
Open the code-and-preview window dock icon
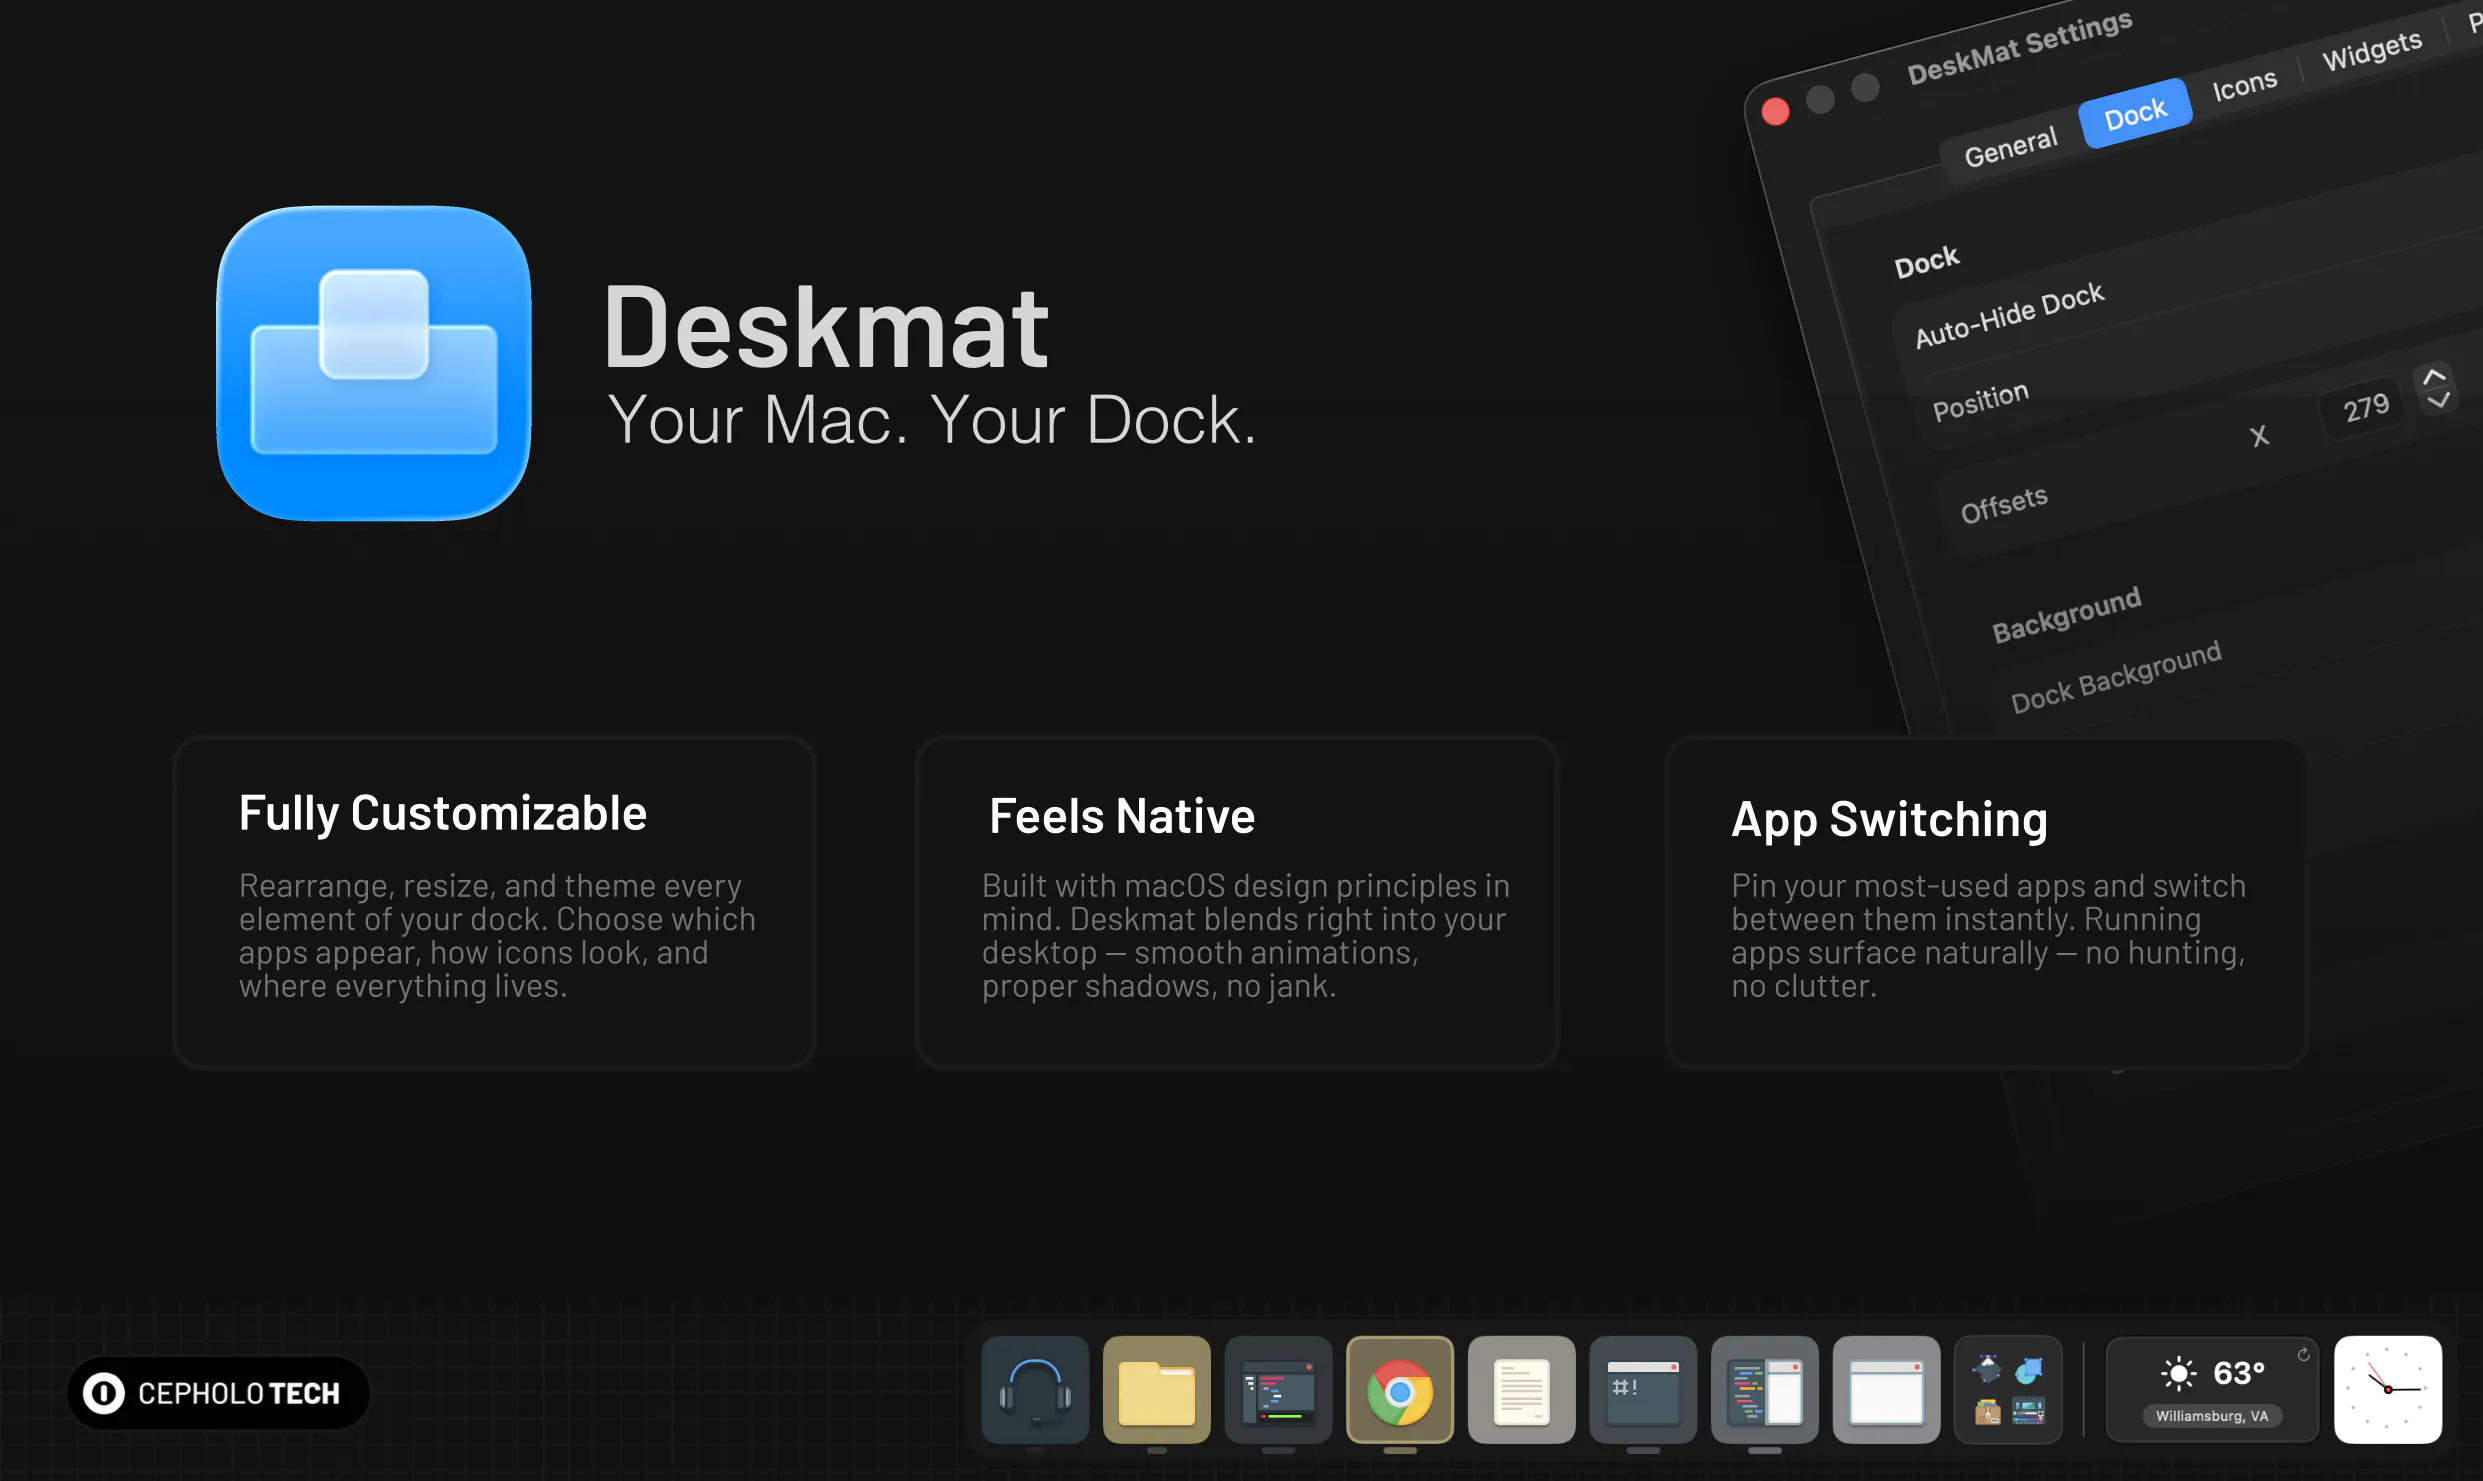click(x=1765, y=1389)
